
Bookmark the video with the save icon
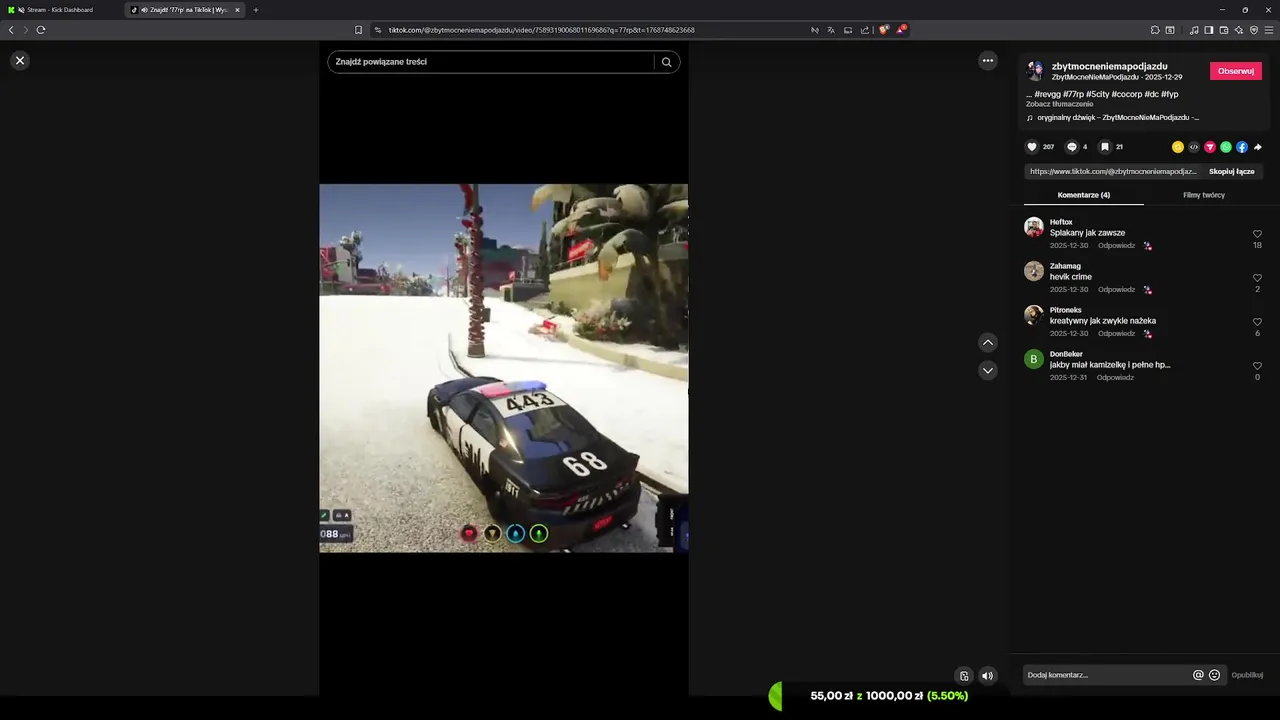pos(1105,147)
